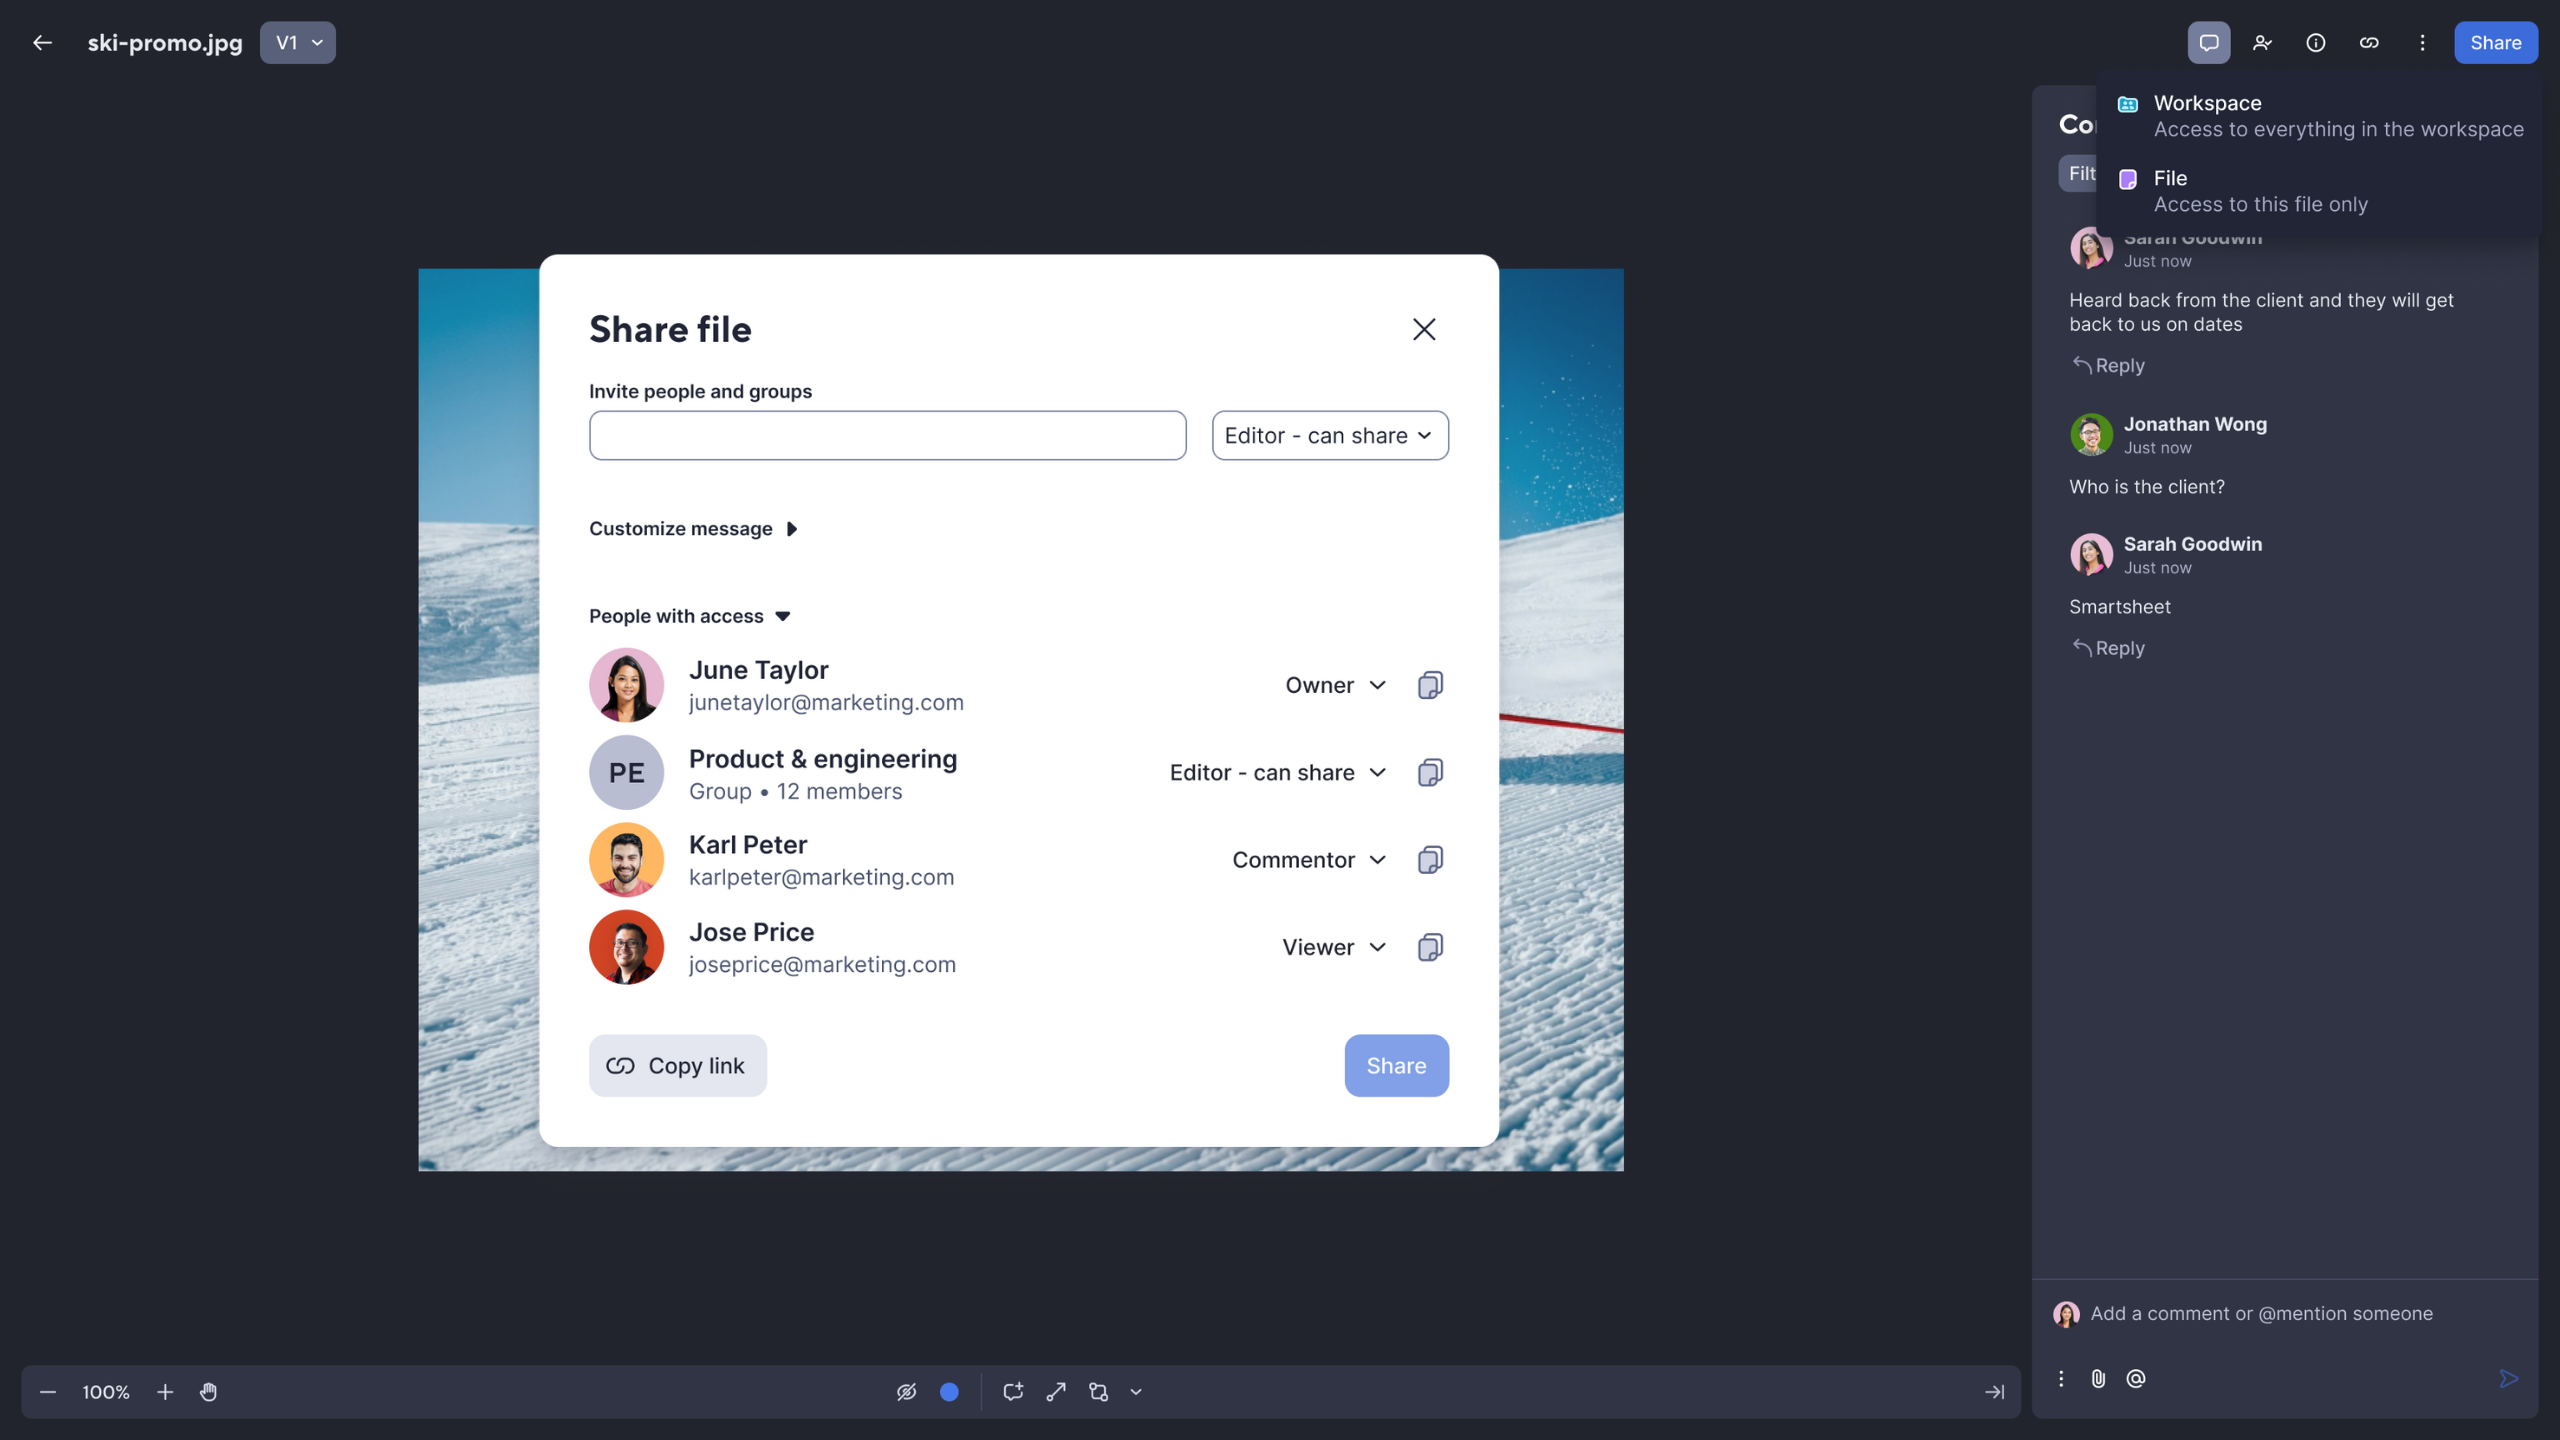Send comment with the arrow icon

(x=2508, y=1378)
